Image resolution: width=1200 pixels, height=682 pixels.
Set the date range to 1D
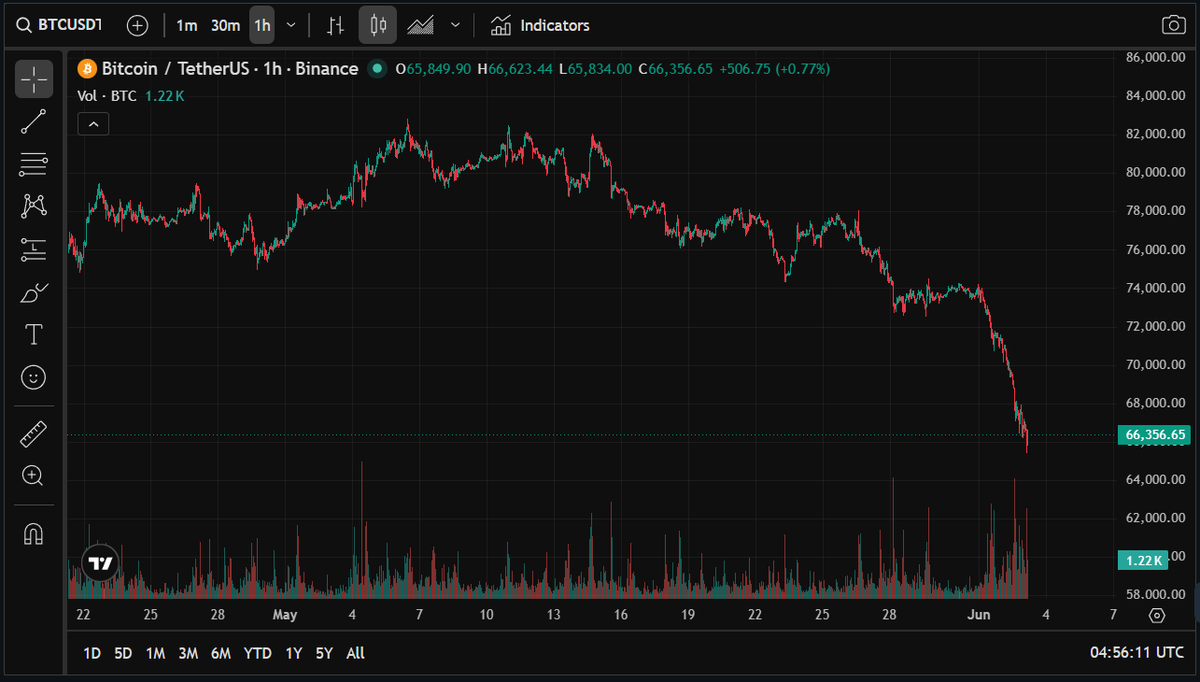pos(92,653)
